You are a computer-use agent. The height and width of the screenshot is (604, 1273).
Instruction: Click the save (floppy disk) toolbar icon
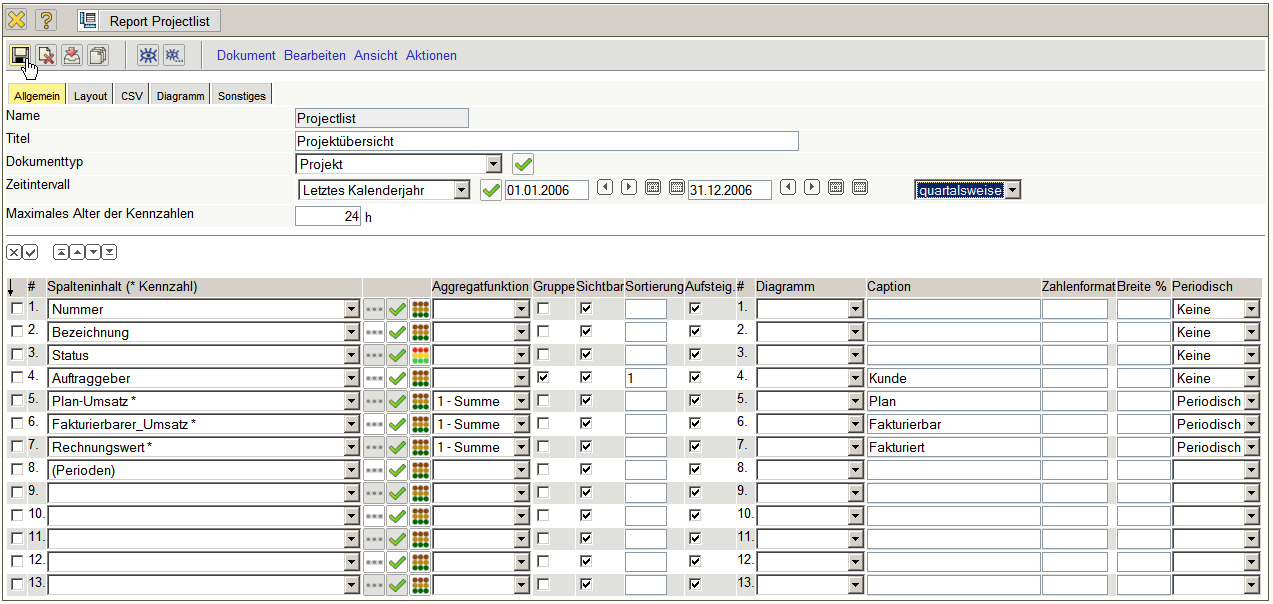(x=20, y=56)
